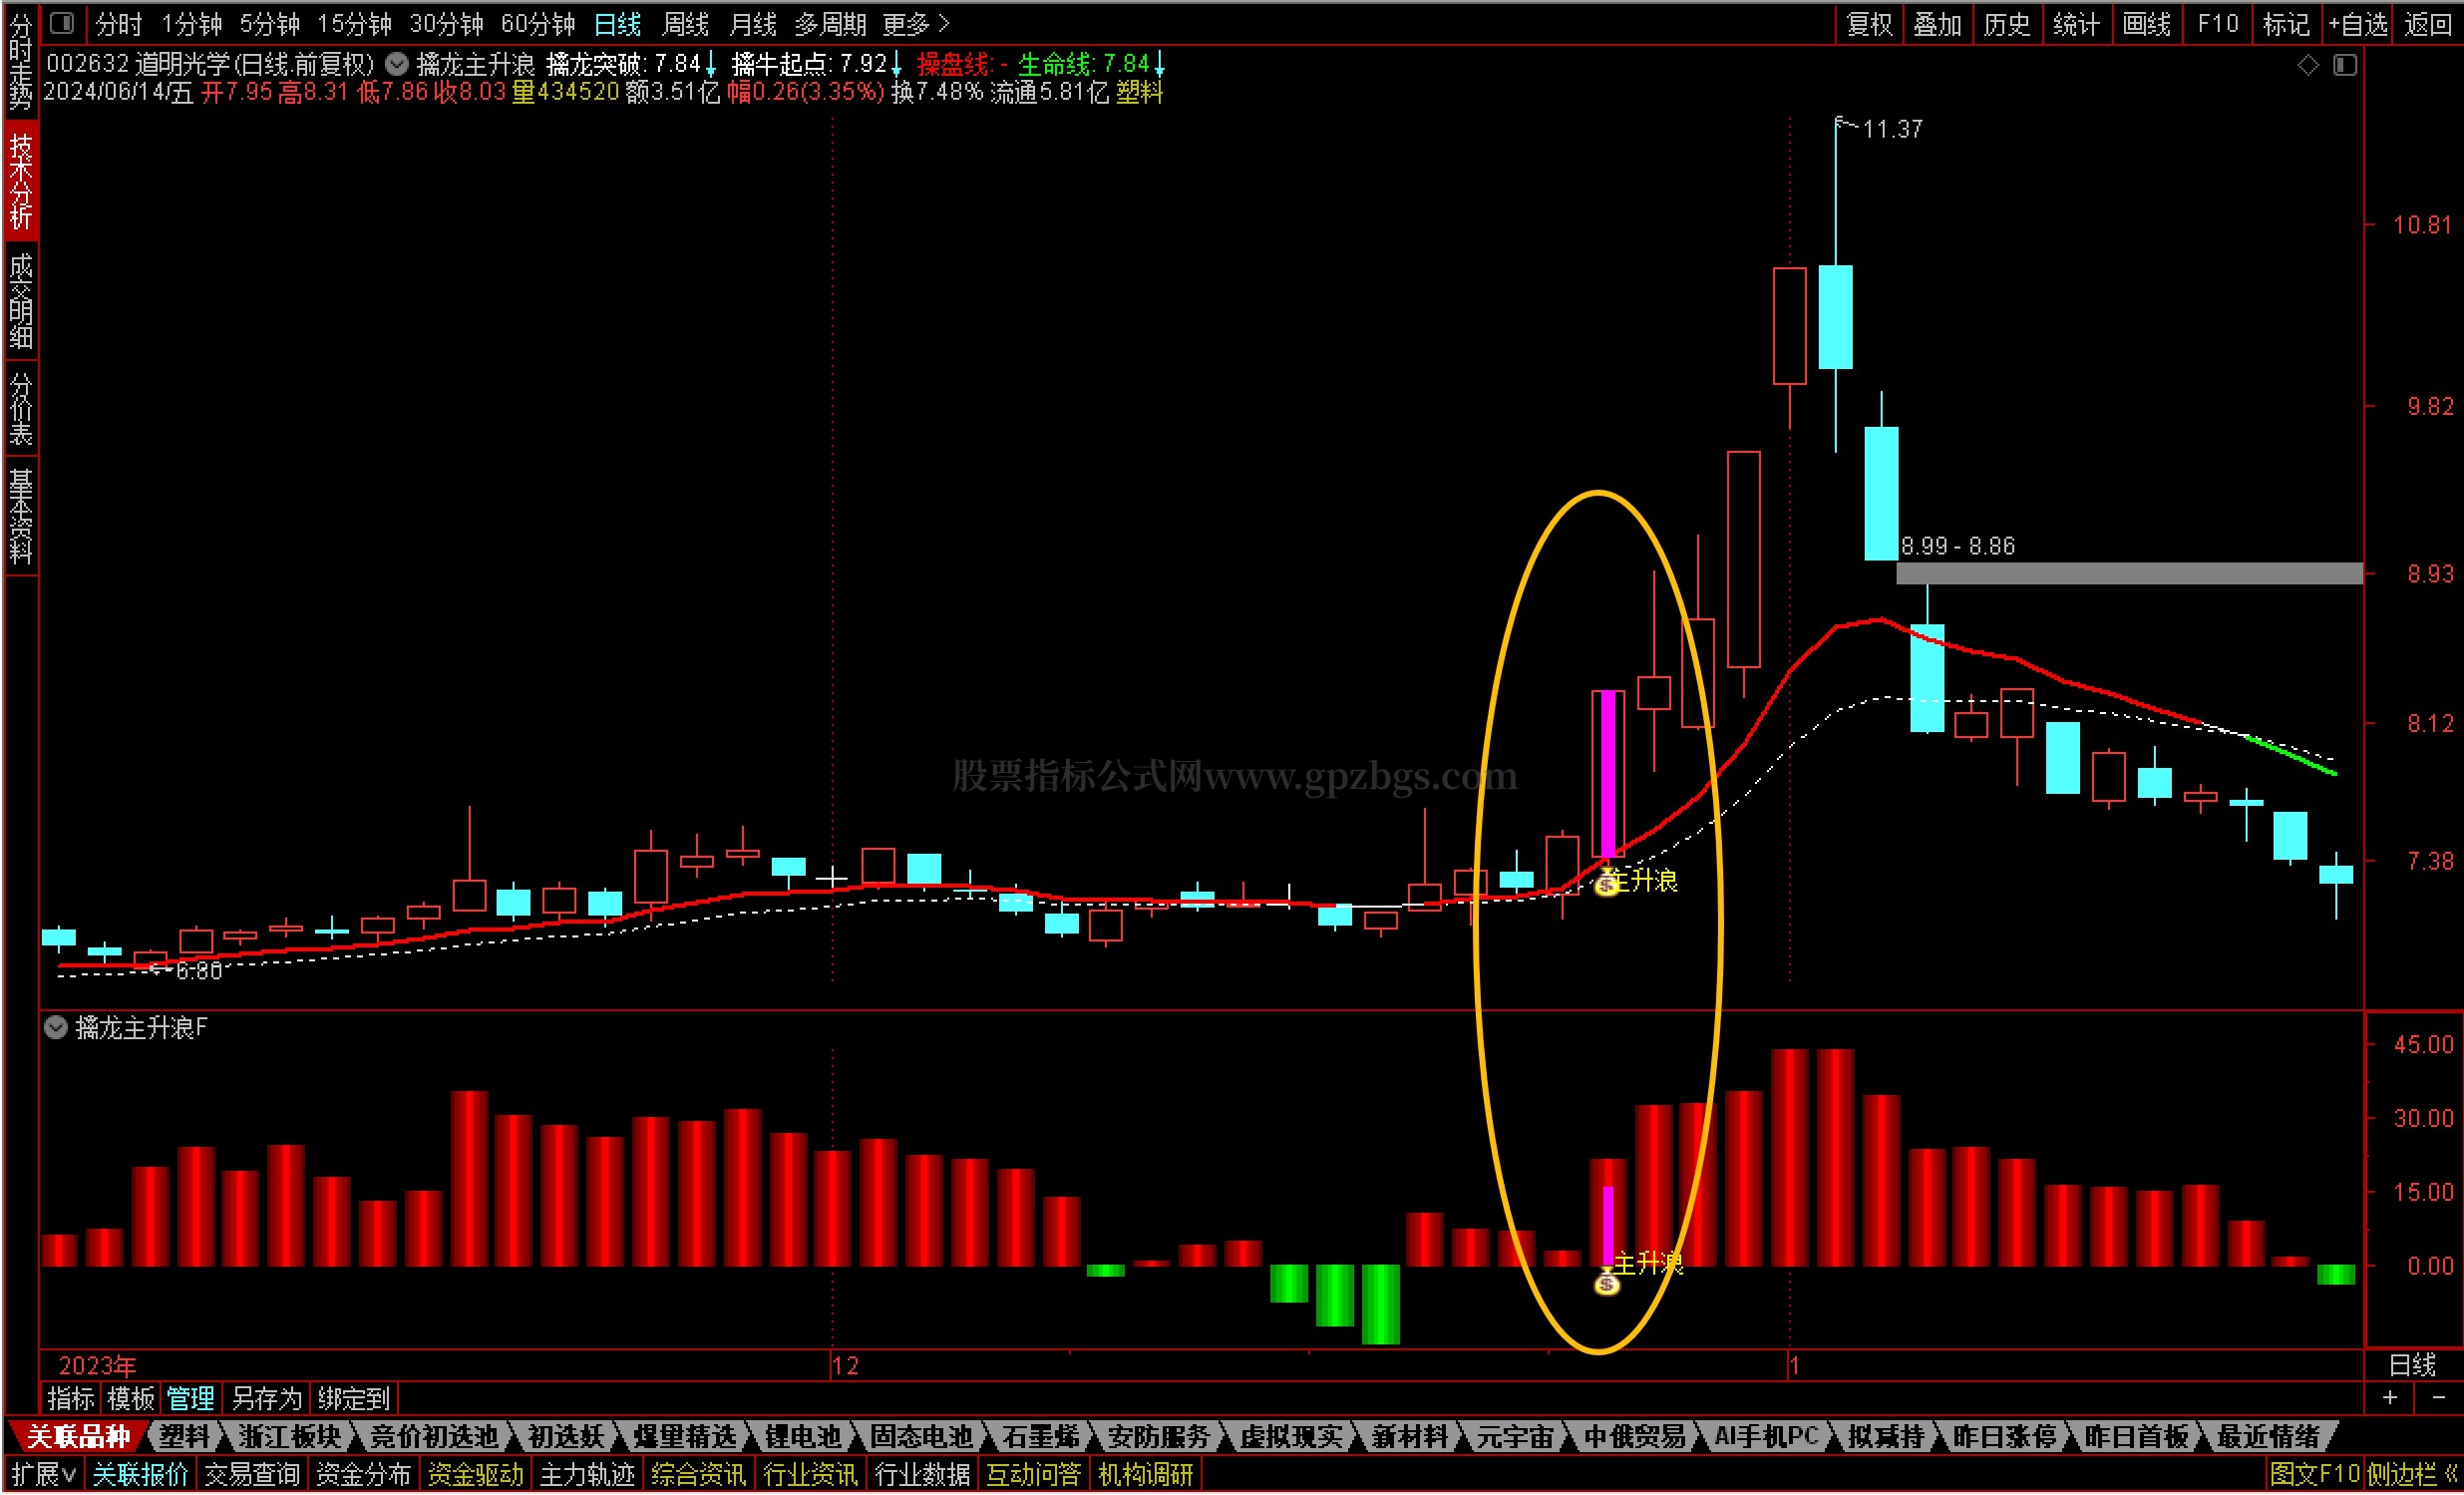Screen dimensions: 2464x1495
Task: Expand the 擒龙主升浪F sub-indicator menu
Action: click(x=56, y=1027)
